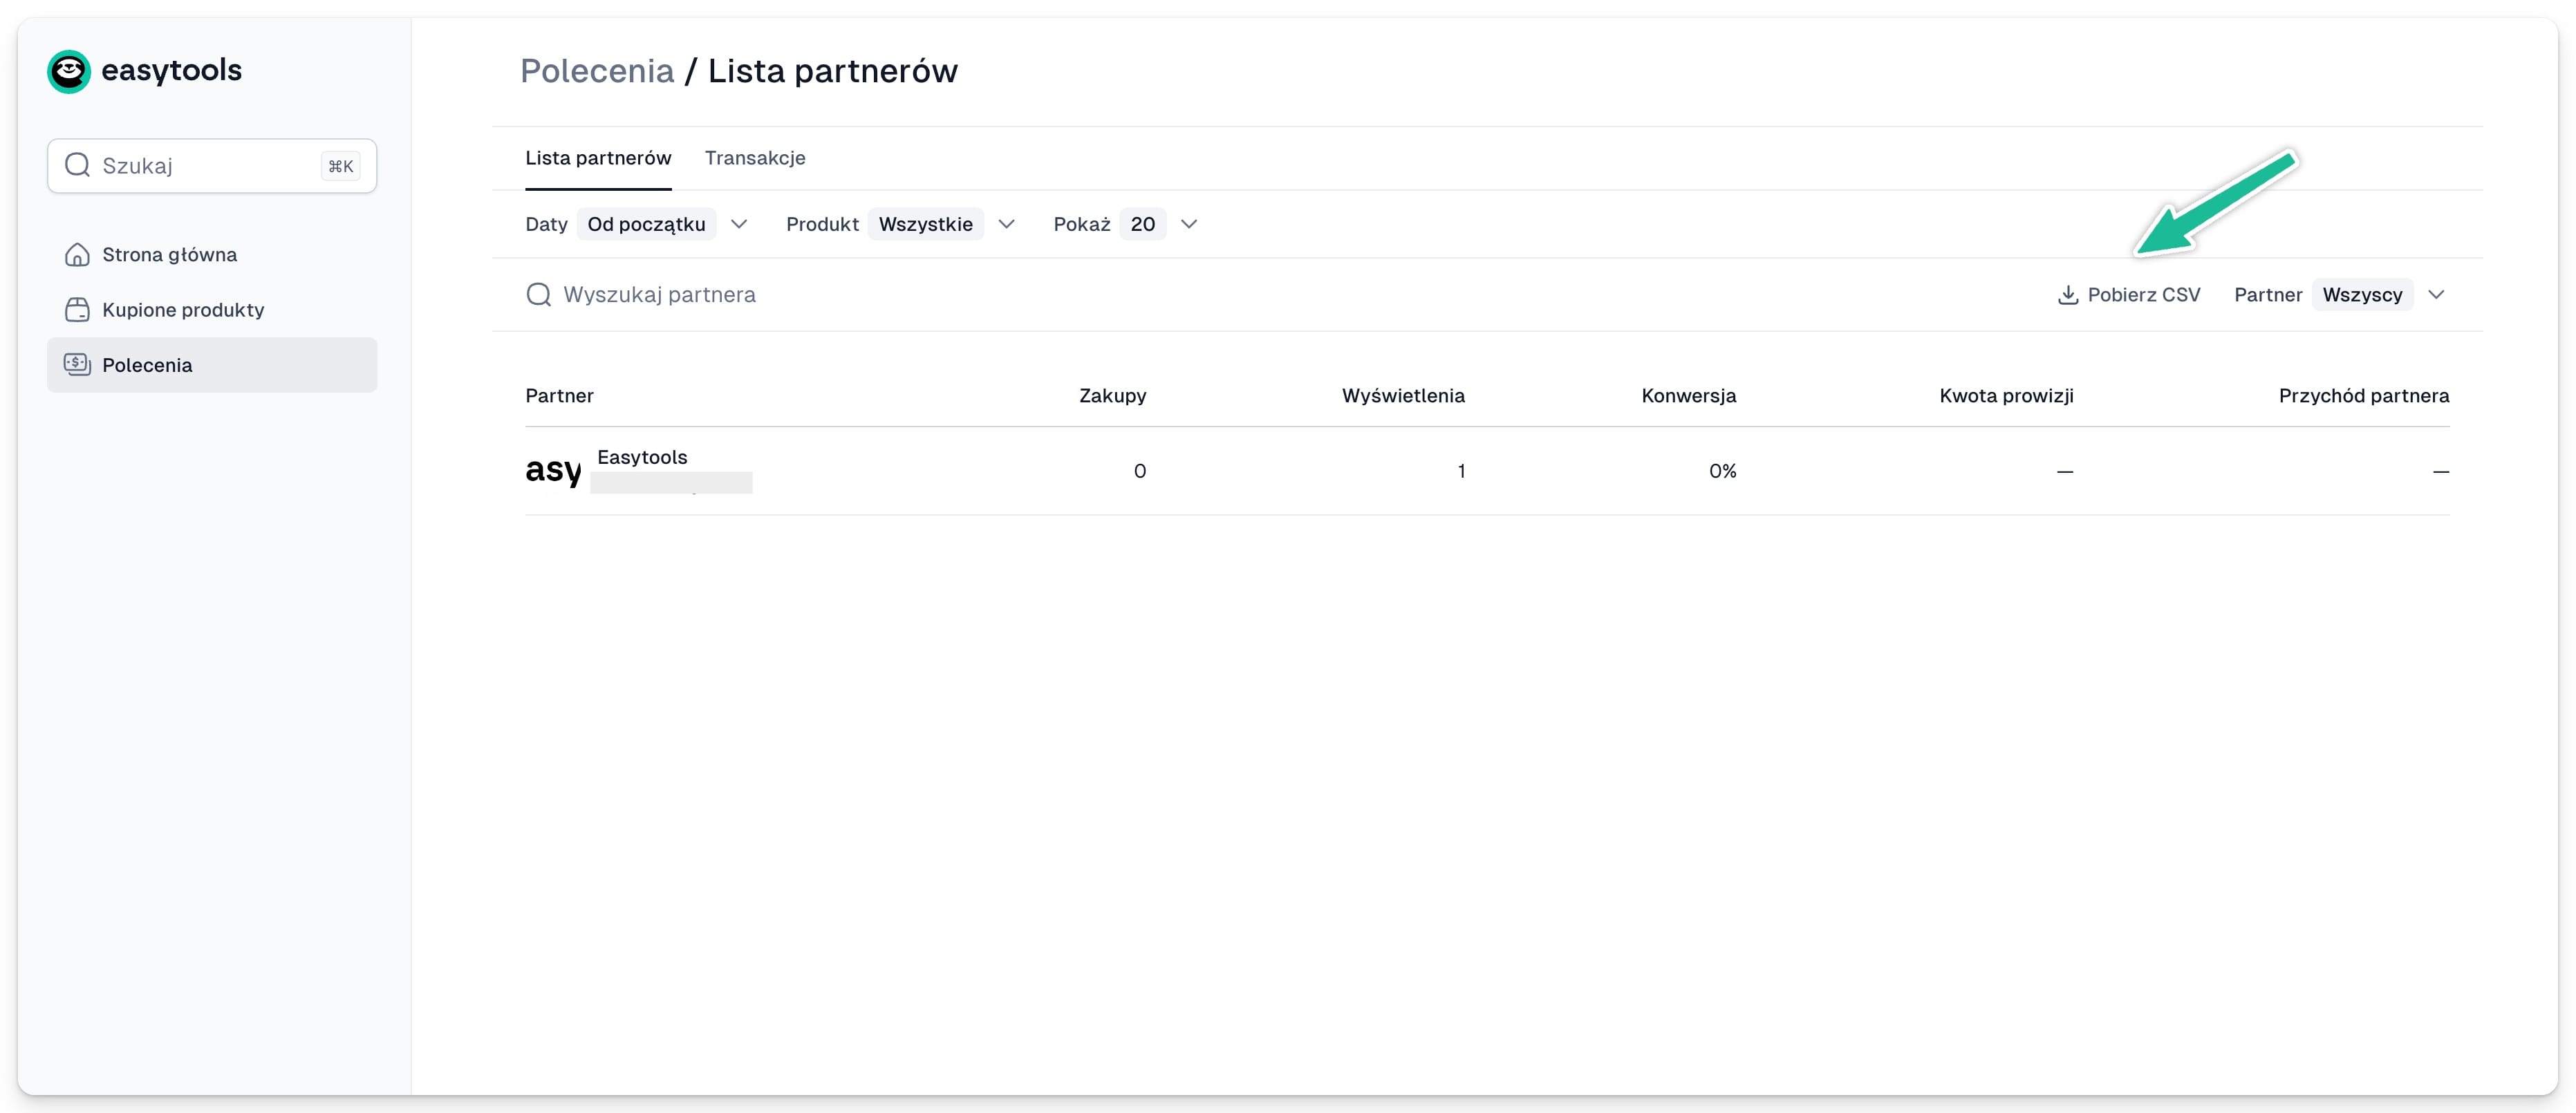Select the Lista partnerów tab
2576x1113 pixels.
coord(598,158)
